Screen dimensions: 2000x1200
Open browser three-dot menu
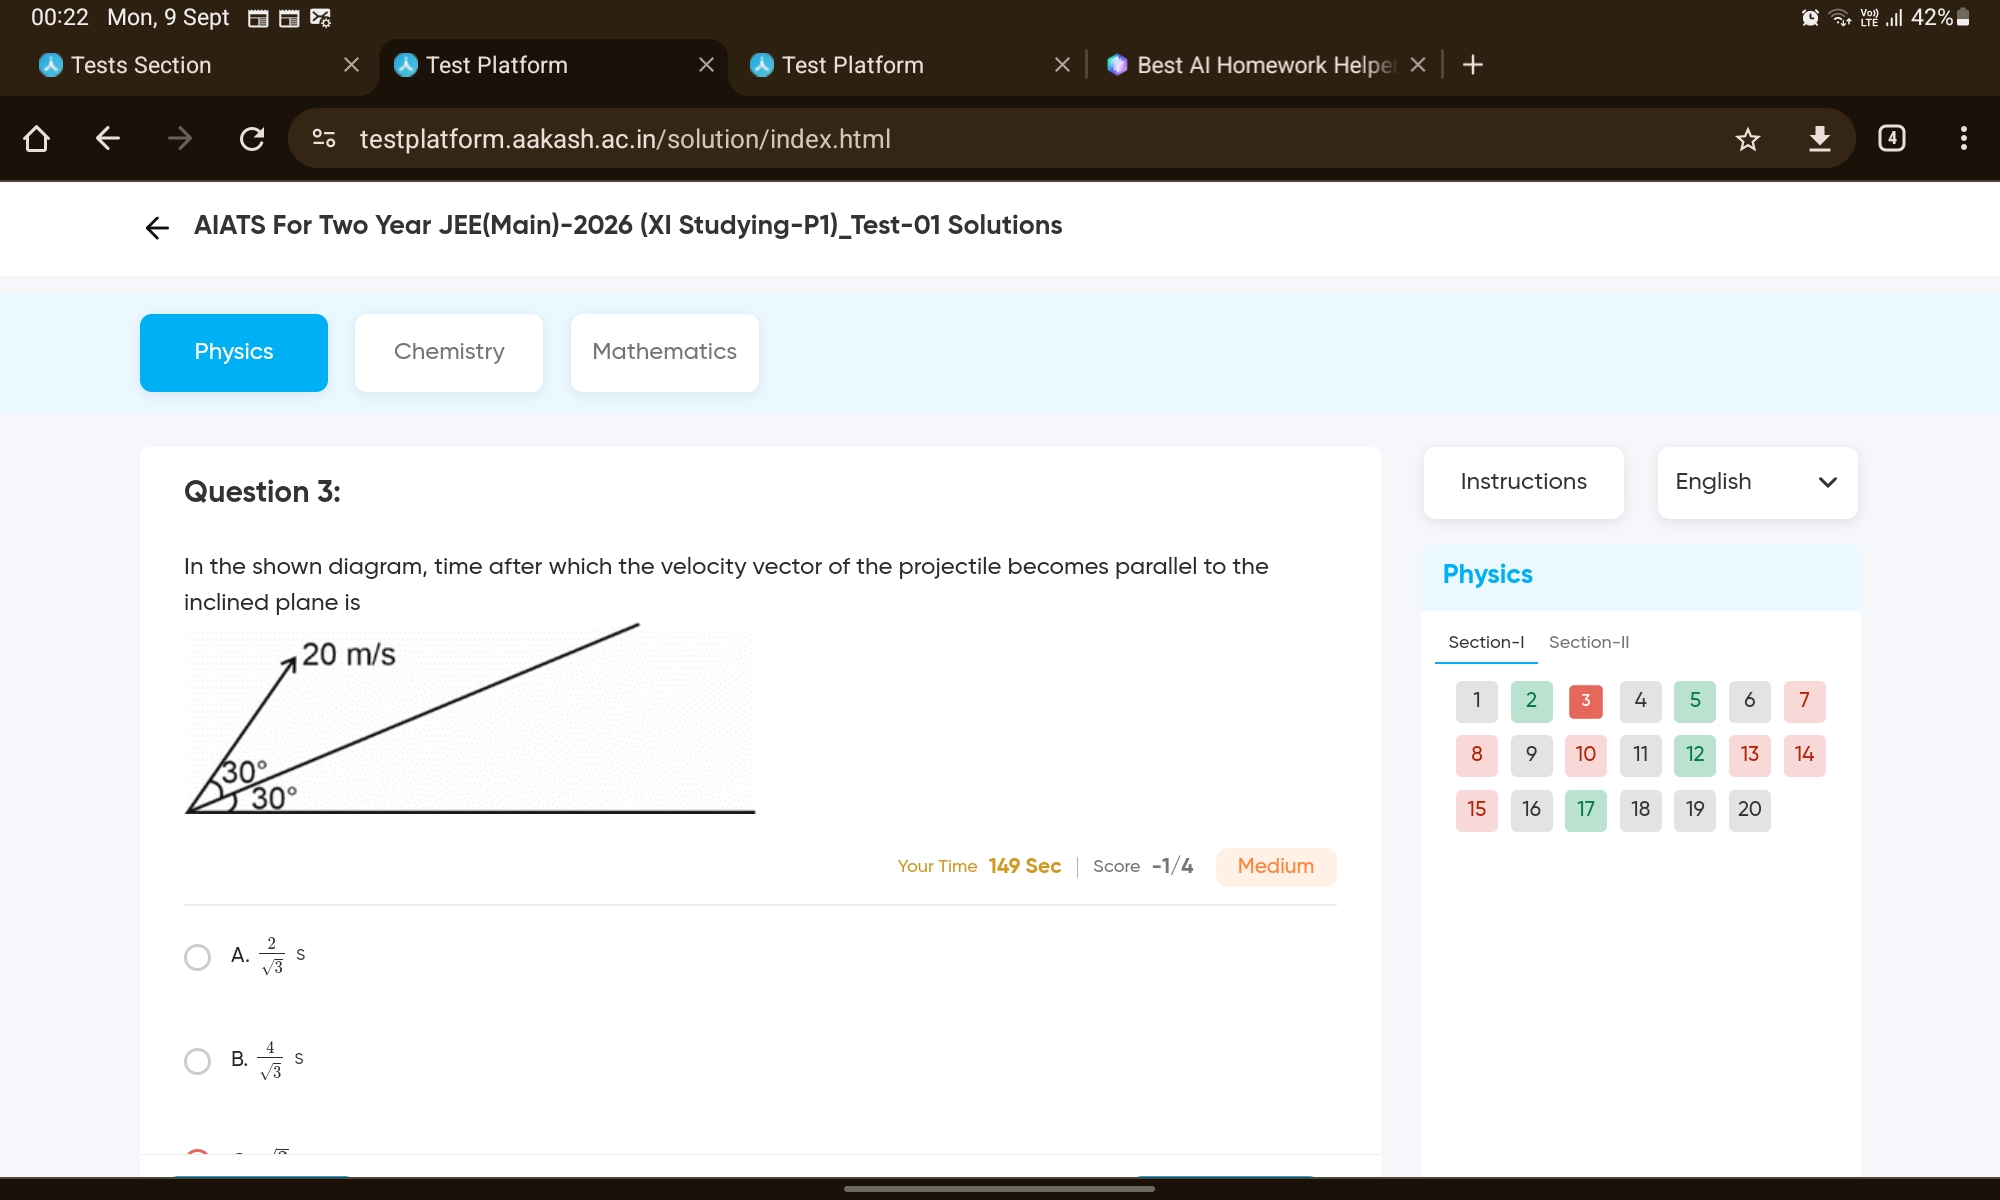pyautogui.click(x=1964, y=138)
